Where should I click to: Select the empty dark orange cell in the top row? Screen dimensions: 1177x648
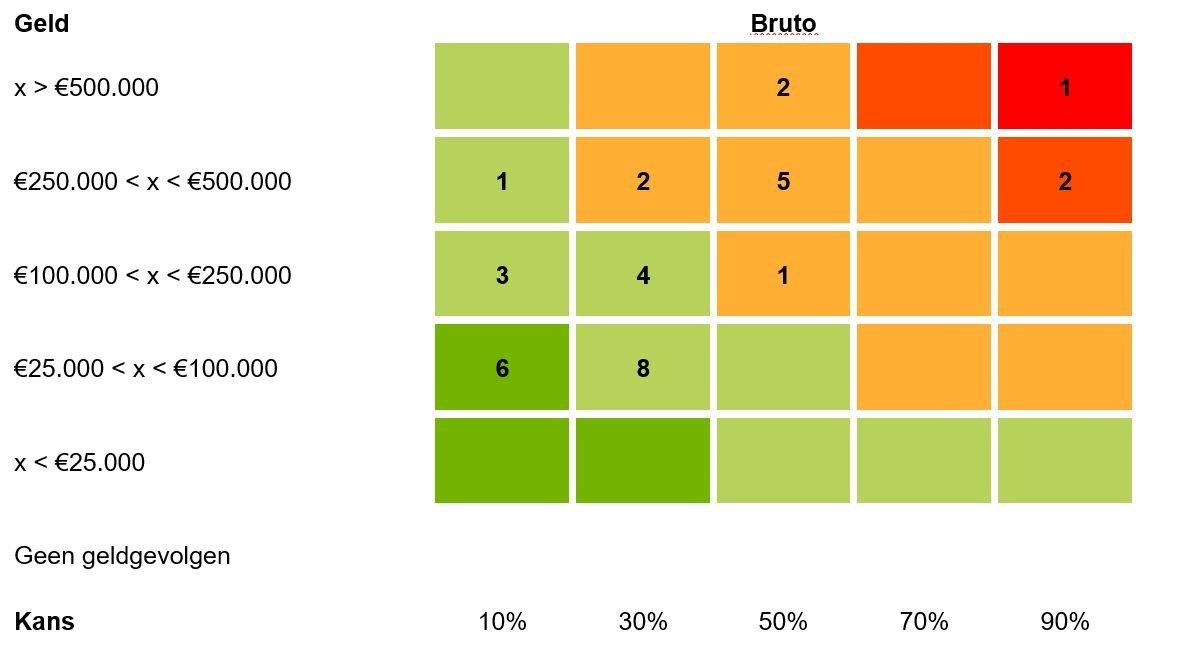(x=923, y=87)
